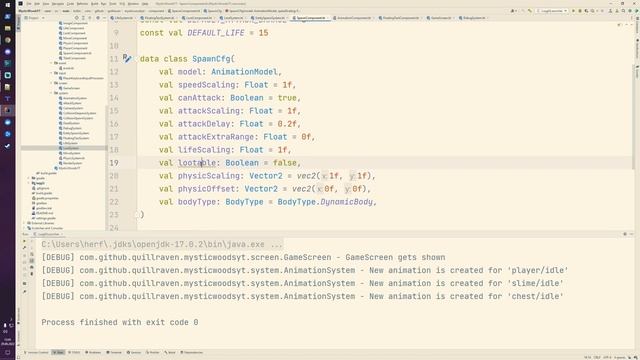The height and width of the screenshot is (360, 640).
Task: Expand External Libraries node
Action: pos(24,223)
